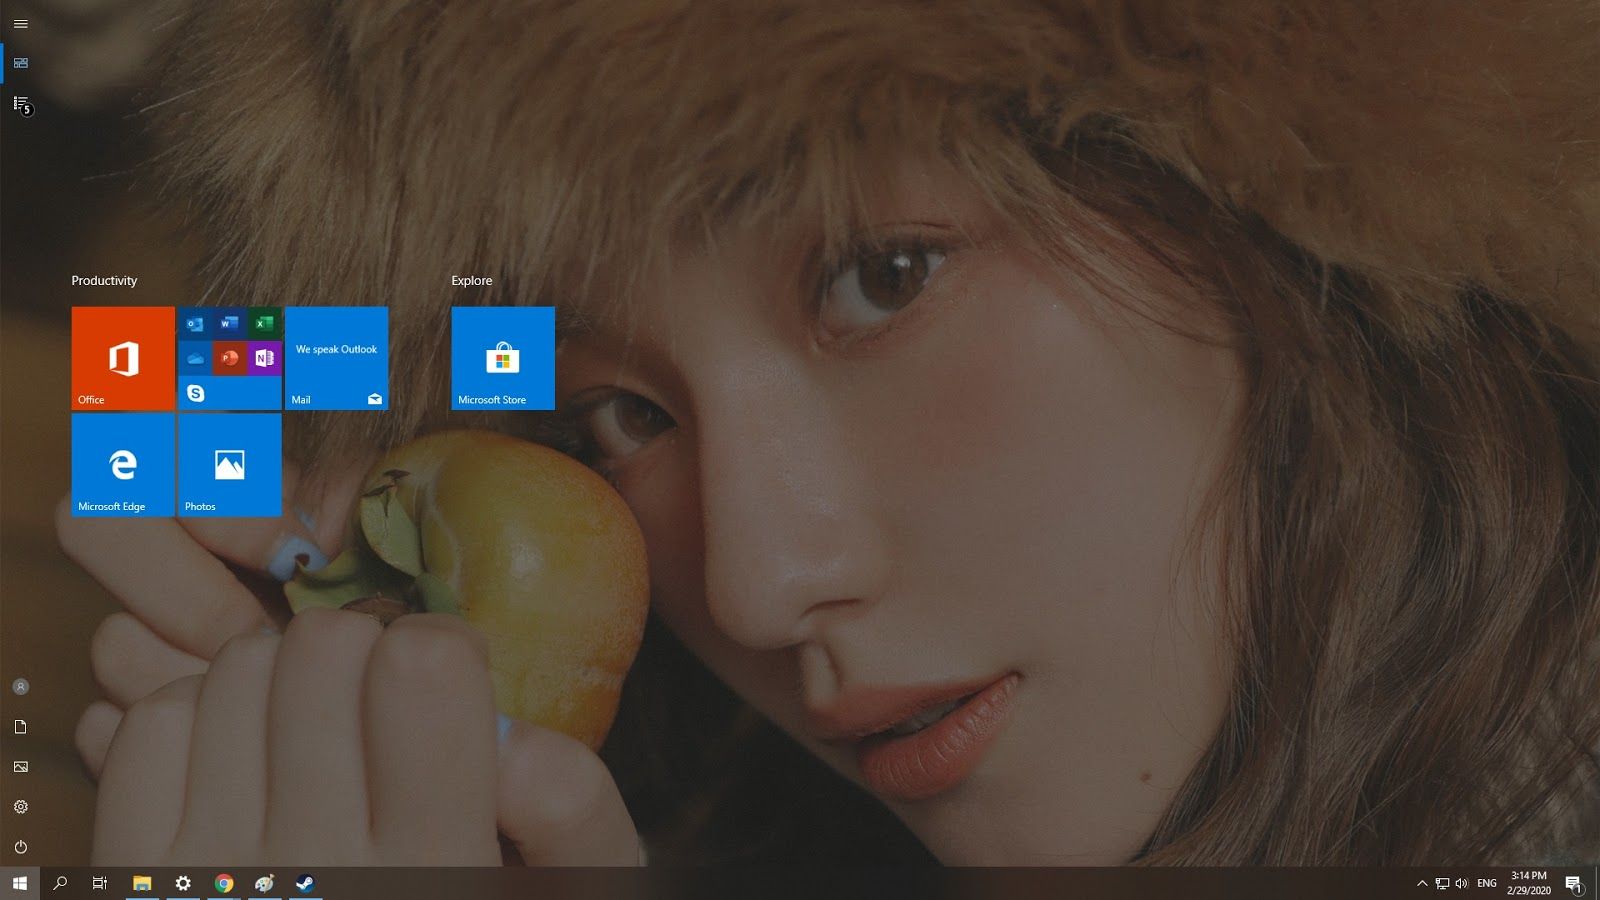Open Settings from the Start sidebar gear
The height and width of the screenshot is (900, 1600).
[21, 806]
